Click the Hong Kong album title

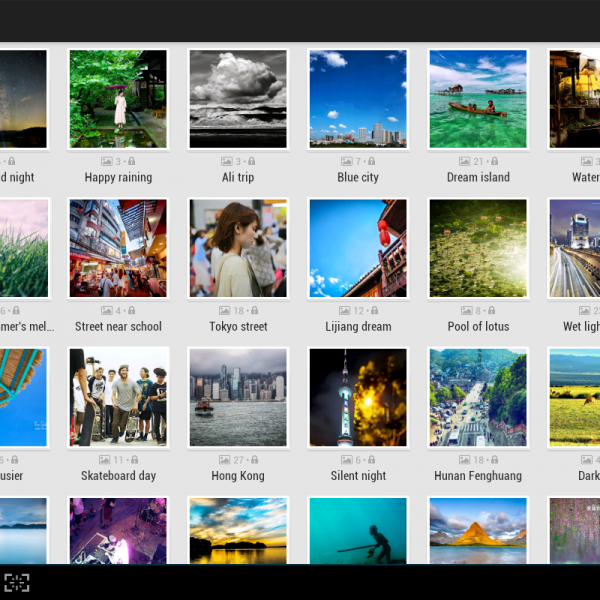click(x=238, y=476)
